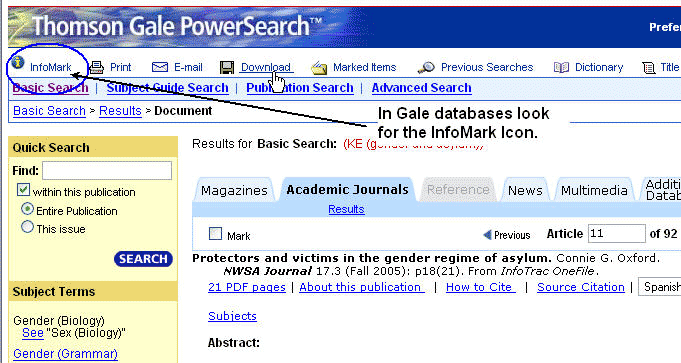Click the InfoMark info icon

(x=18, y=63)
